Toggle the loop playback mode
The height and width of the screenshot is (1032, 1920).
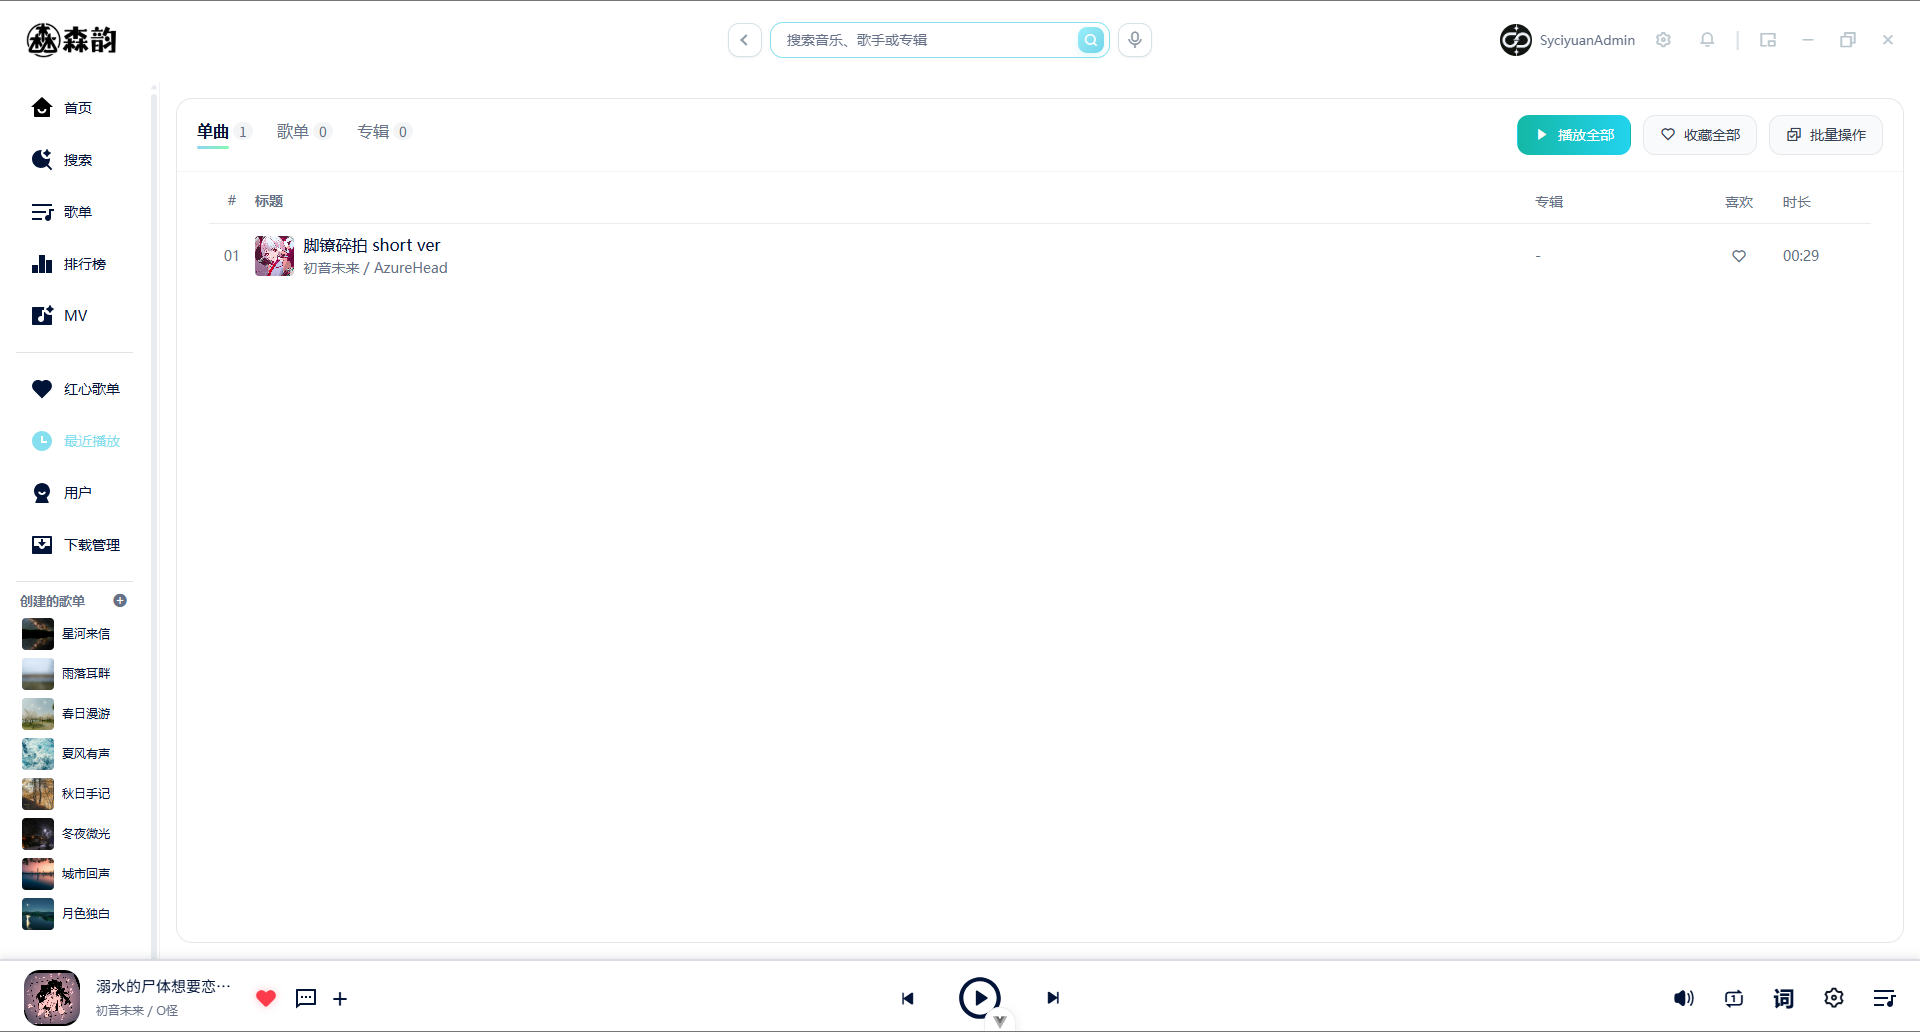click(x=1734, y=998)
